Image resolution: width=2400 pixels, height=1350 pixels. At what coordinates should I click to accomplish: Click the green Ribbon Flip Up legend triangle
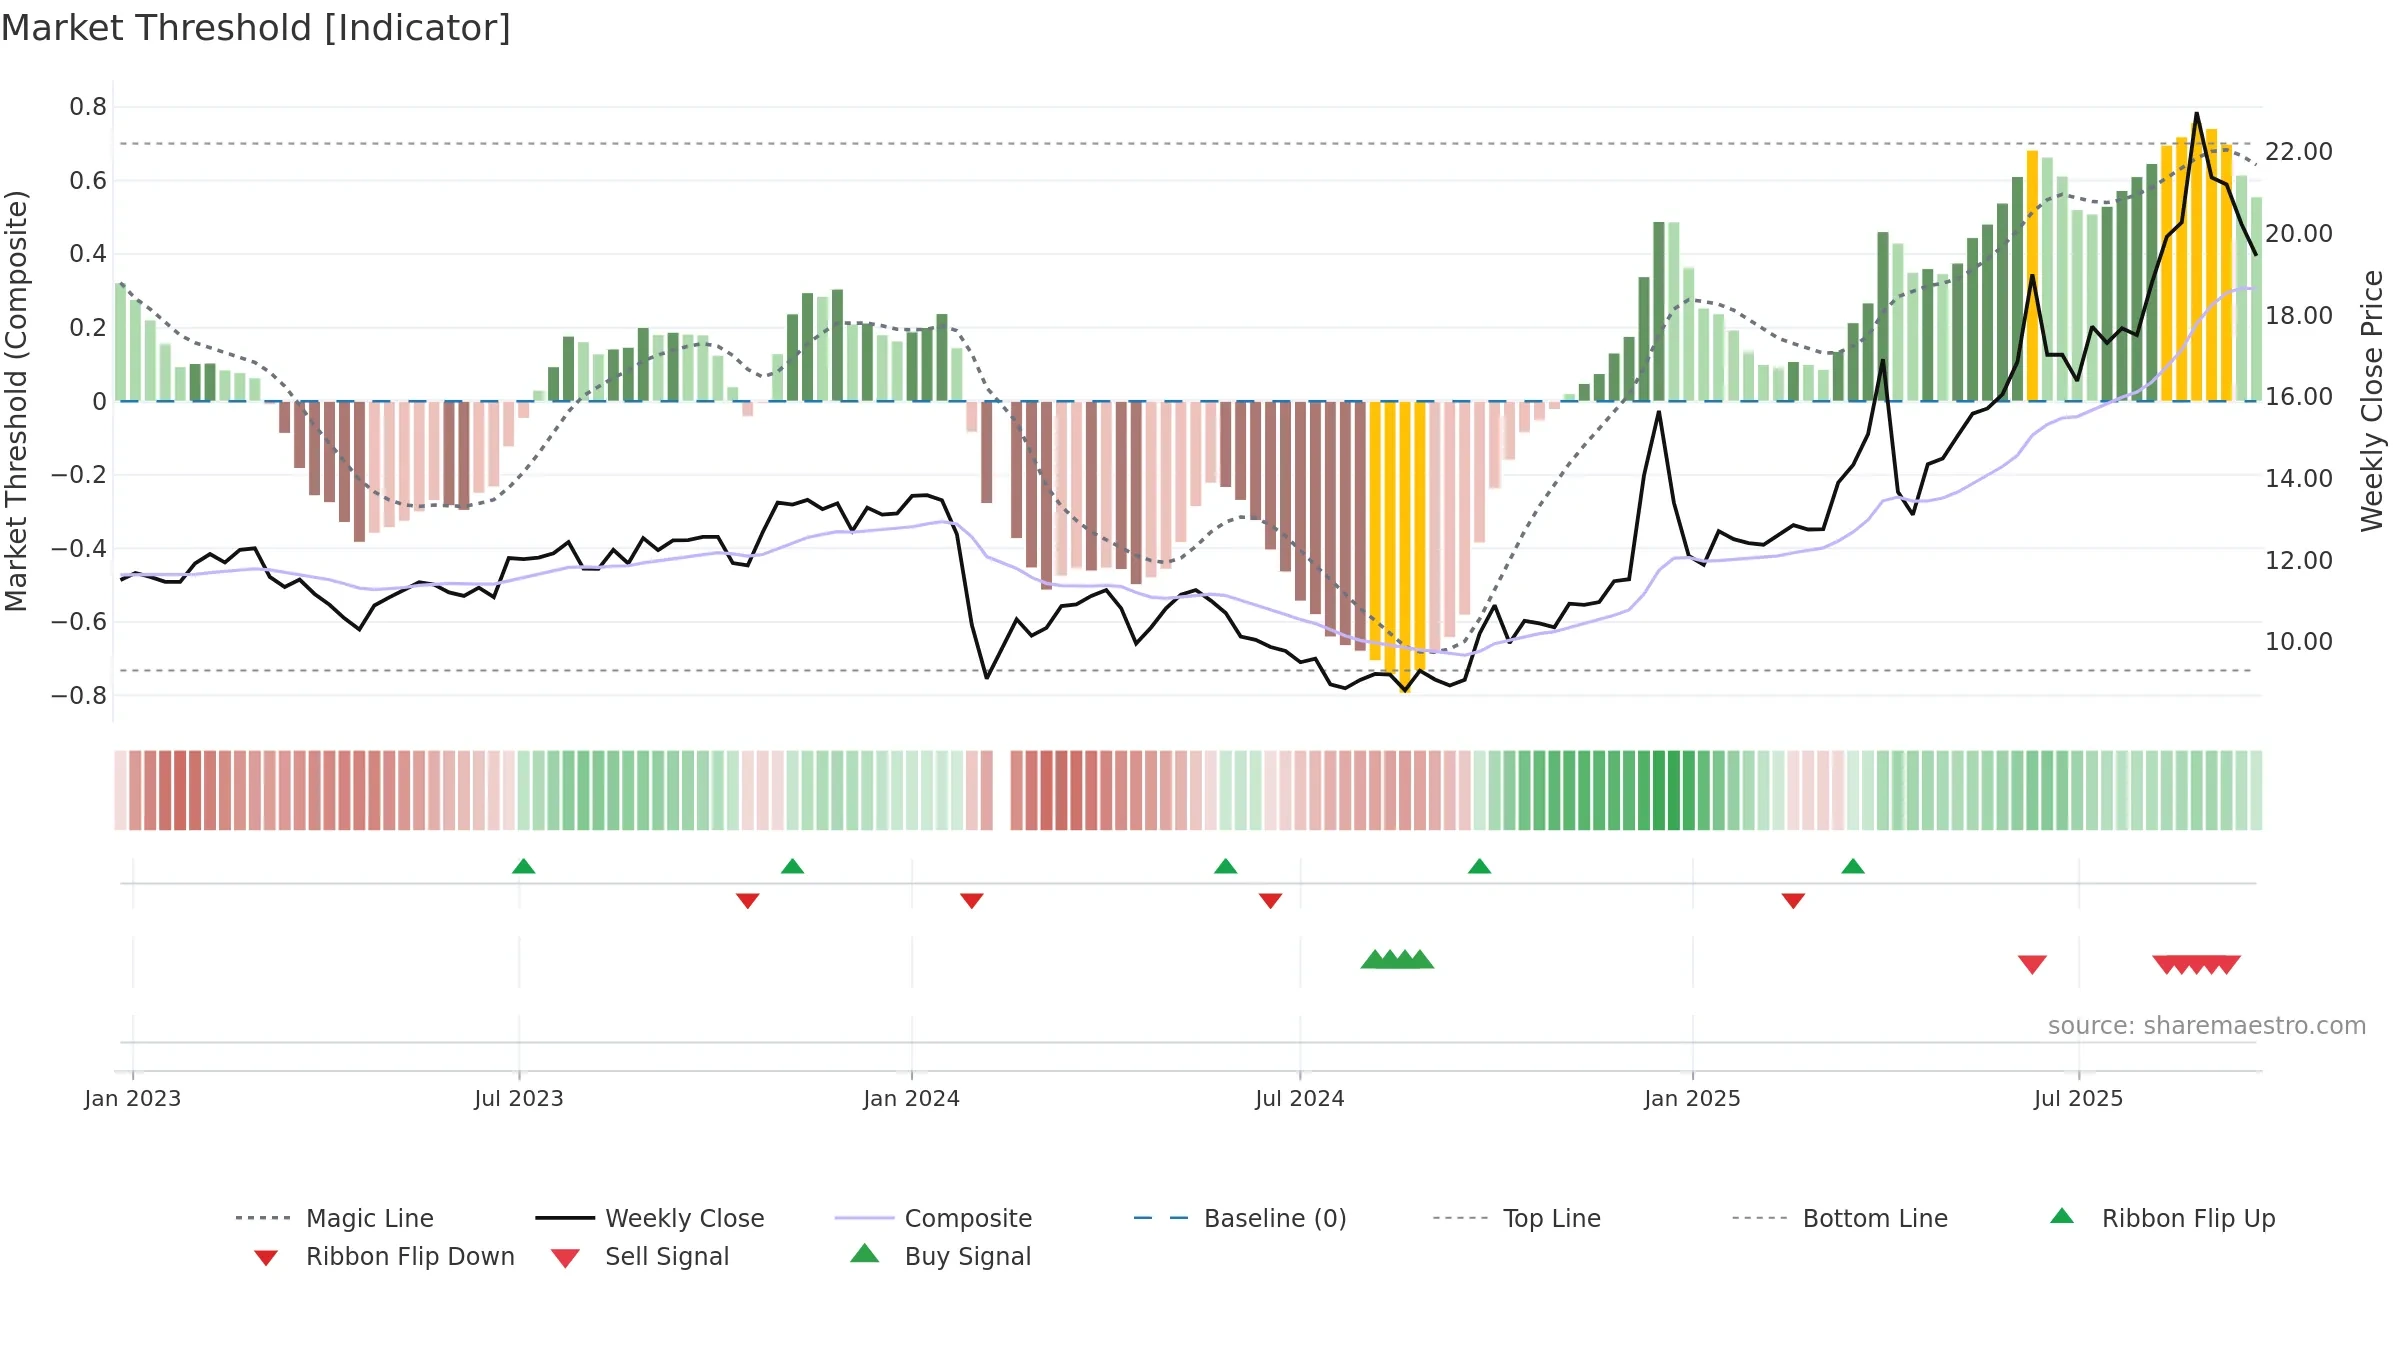(x=2062, y=1216)
